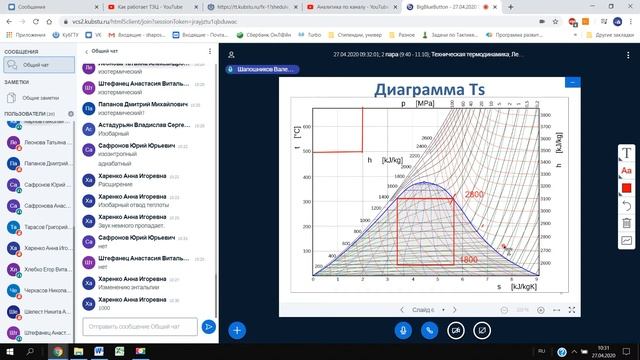Open Общие заметки shared notes

(x=39, y=98)
